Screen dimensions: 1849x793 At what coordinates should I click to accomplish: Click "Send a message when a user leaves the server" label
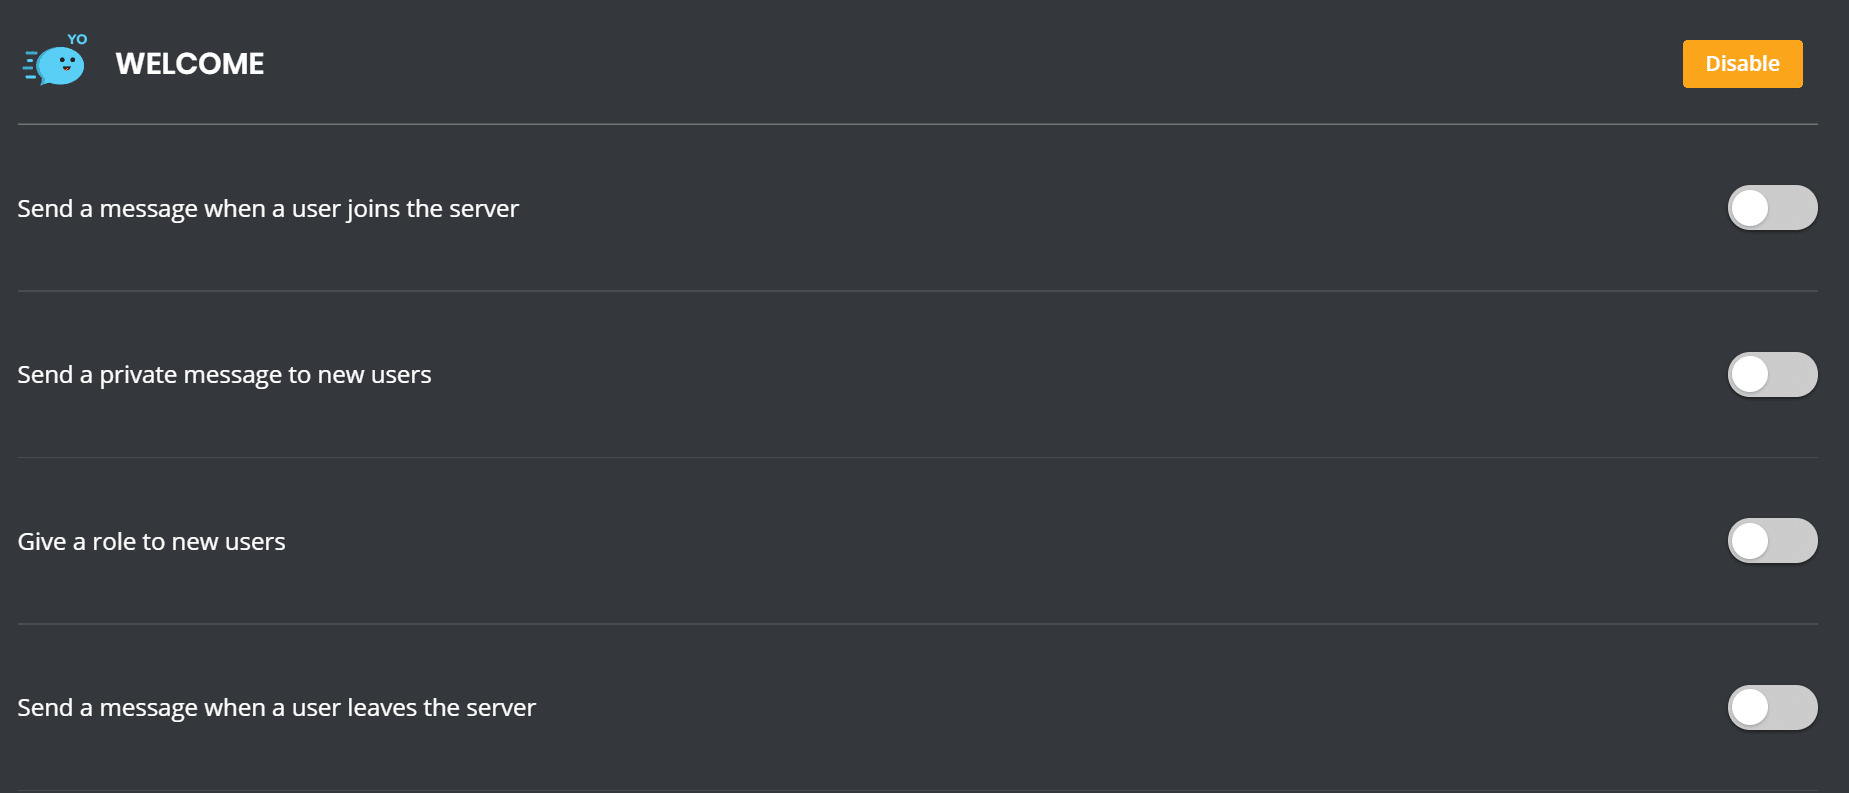tap(276, 708)
